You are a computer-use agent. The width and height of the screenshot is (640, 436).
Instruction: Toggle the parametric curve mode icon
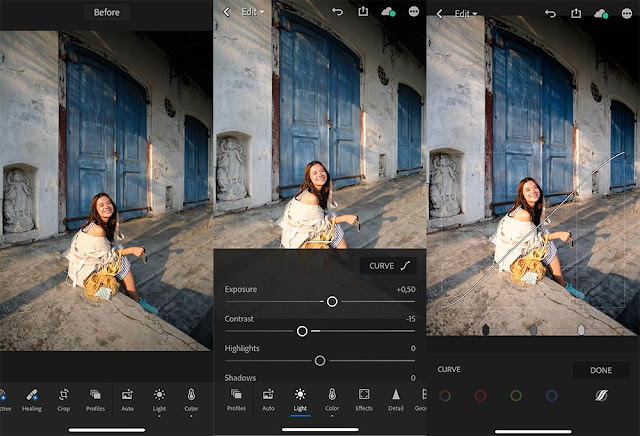[601, 395]
